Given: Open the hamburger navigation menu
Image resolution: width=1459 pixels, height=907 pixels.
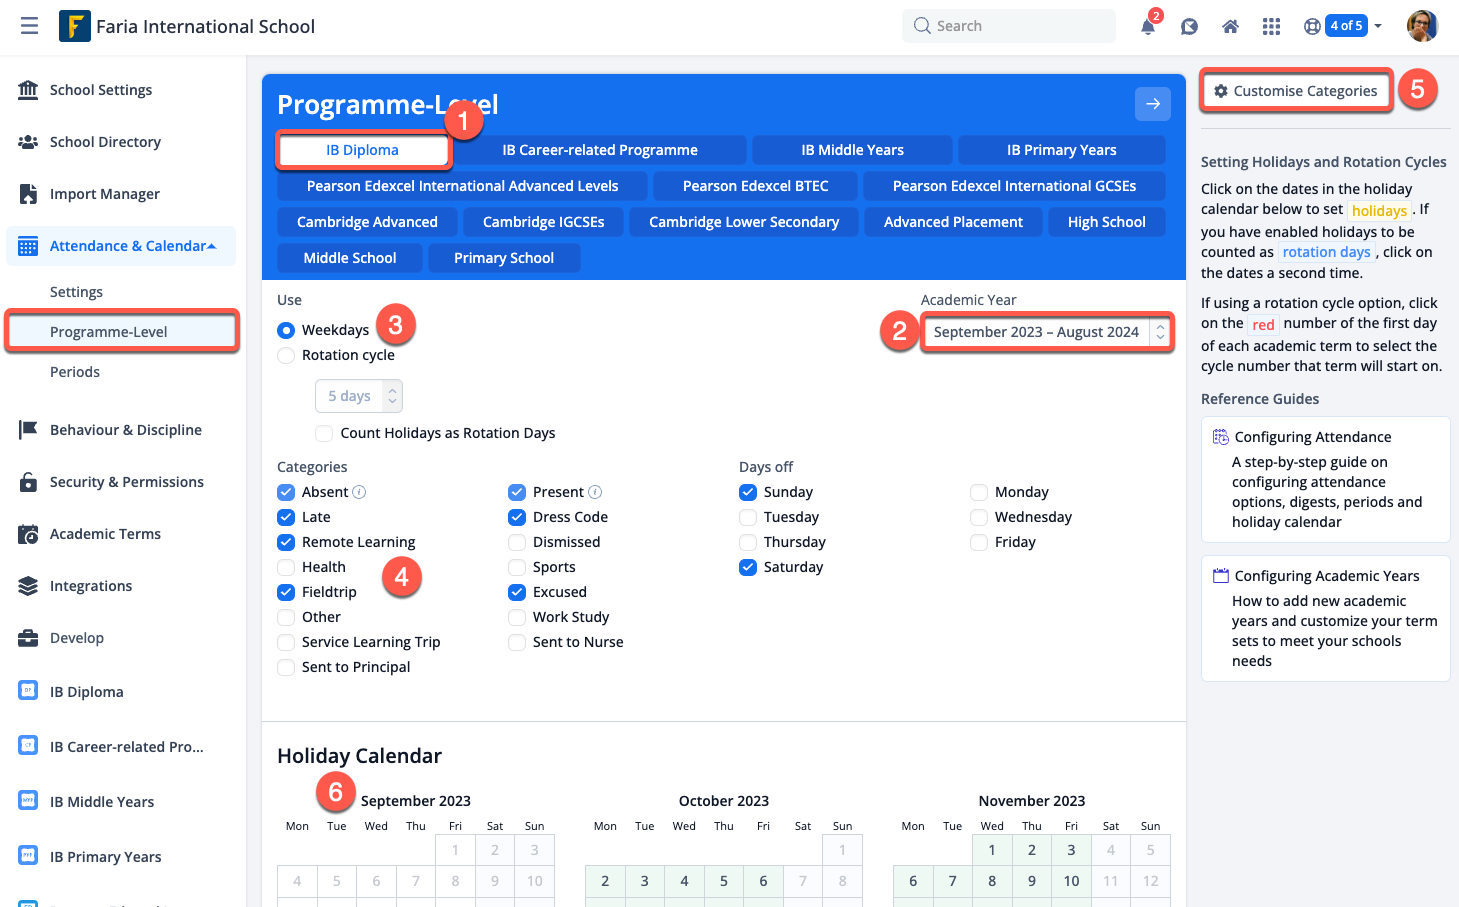Looking at the screenshot, I should [x=30, y=26].
